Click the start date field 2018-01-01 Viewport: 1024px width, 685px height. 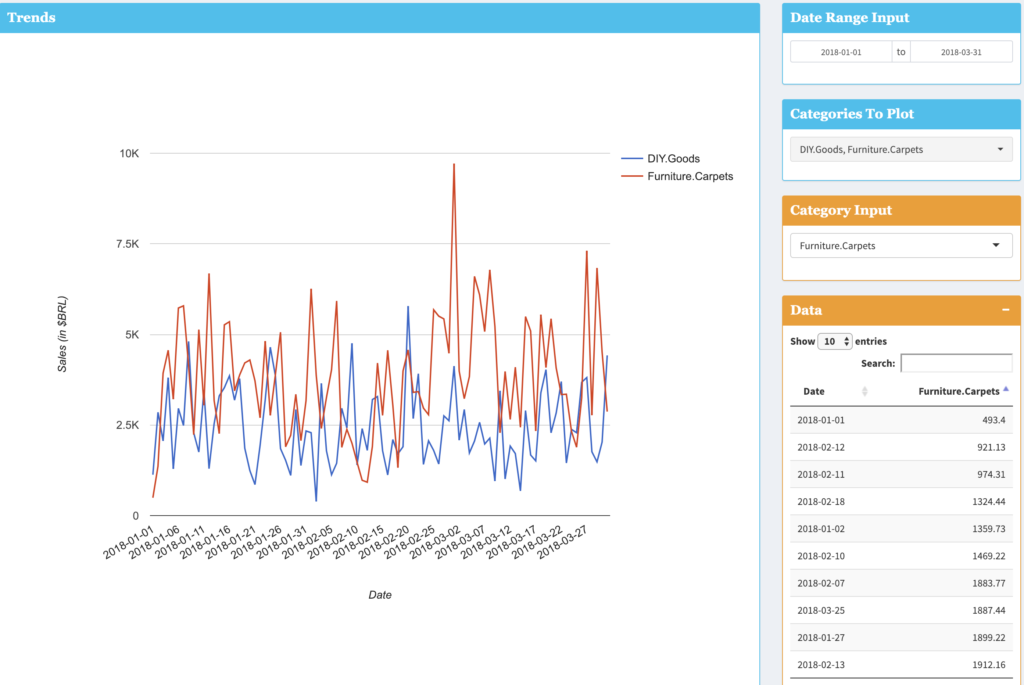(840, 52)
